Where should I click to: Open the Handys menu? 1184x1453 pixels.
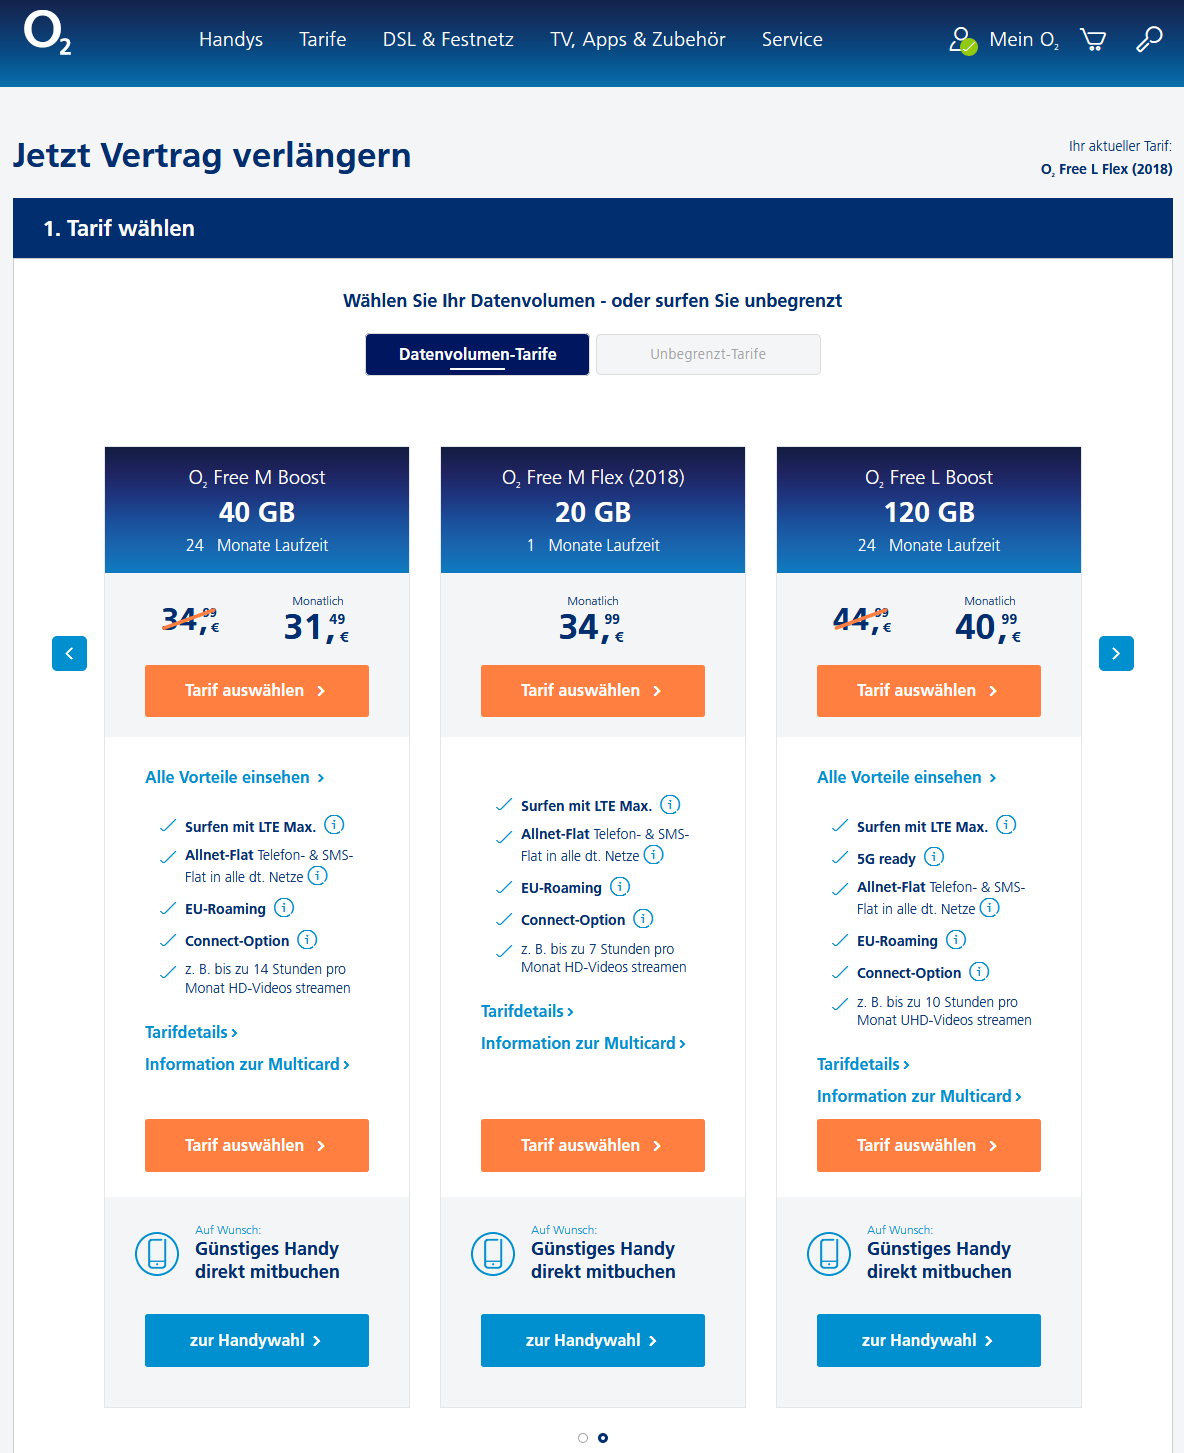[x=231, y=39]
